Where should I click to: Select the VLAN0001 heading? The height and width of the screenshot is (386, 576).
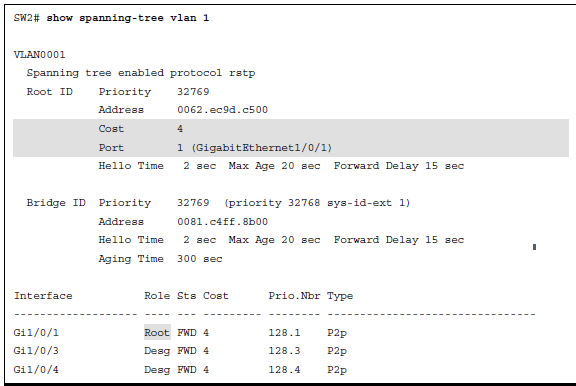(x=39, y=55)
